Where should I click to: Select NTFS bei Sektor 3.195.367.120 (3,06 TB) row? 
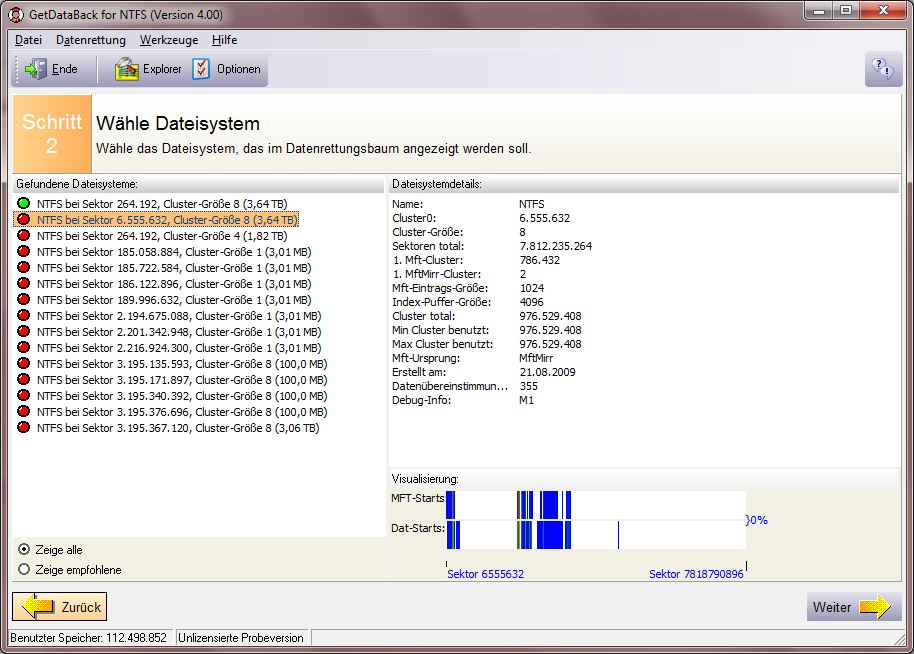(x=178, y=427)
